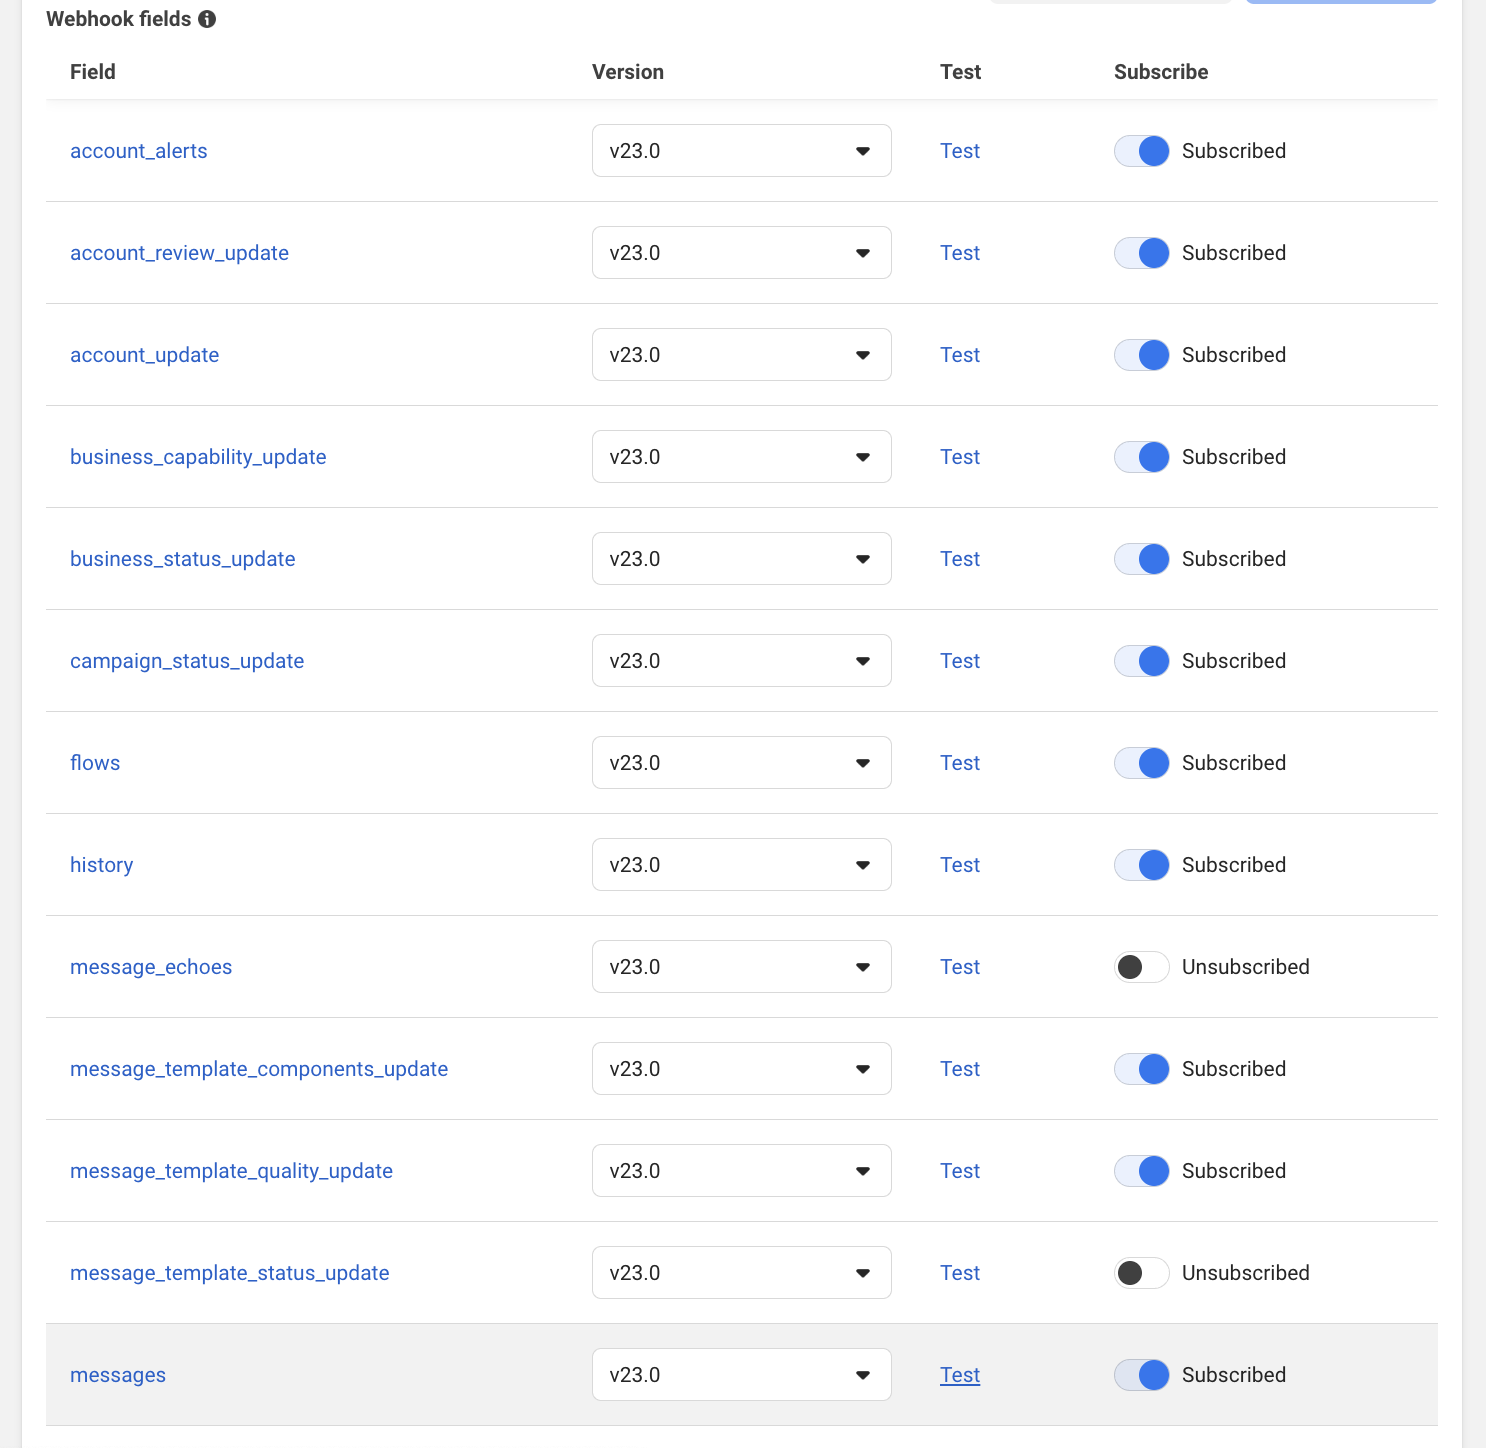Click Test for message_template_quality_update
Screen dimensions: 1486x1448
[960, 1171]
